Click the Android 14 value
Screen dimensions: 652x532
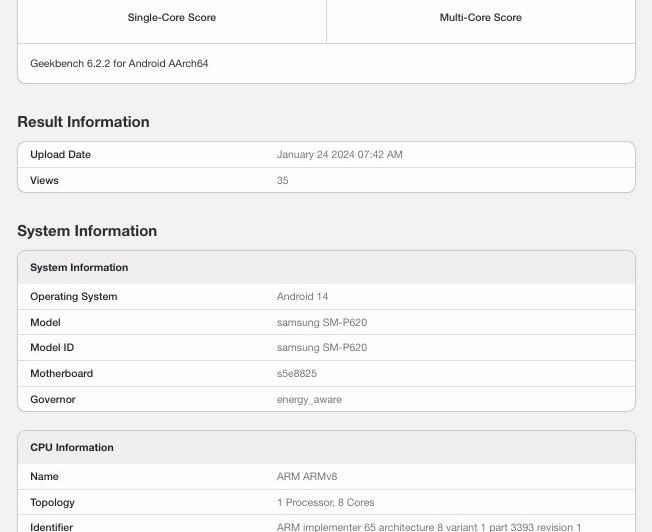302,297
